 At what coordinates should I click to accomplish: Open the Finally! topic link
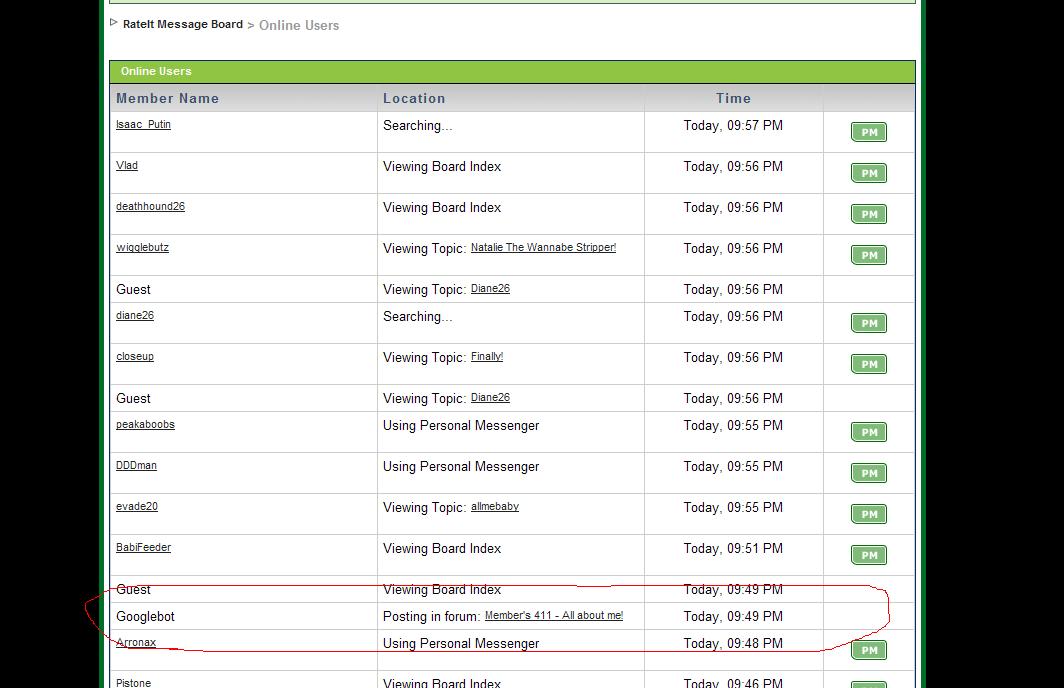487,356
